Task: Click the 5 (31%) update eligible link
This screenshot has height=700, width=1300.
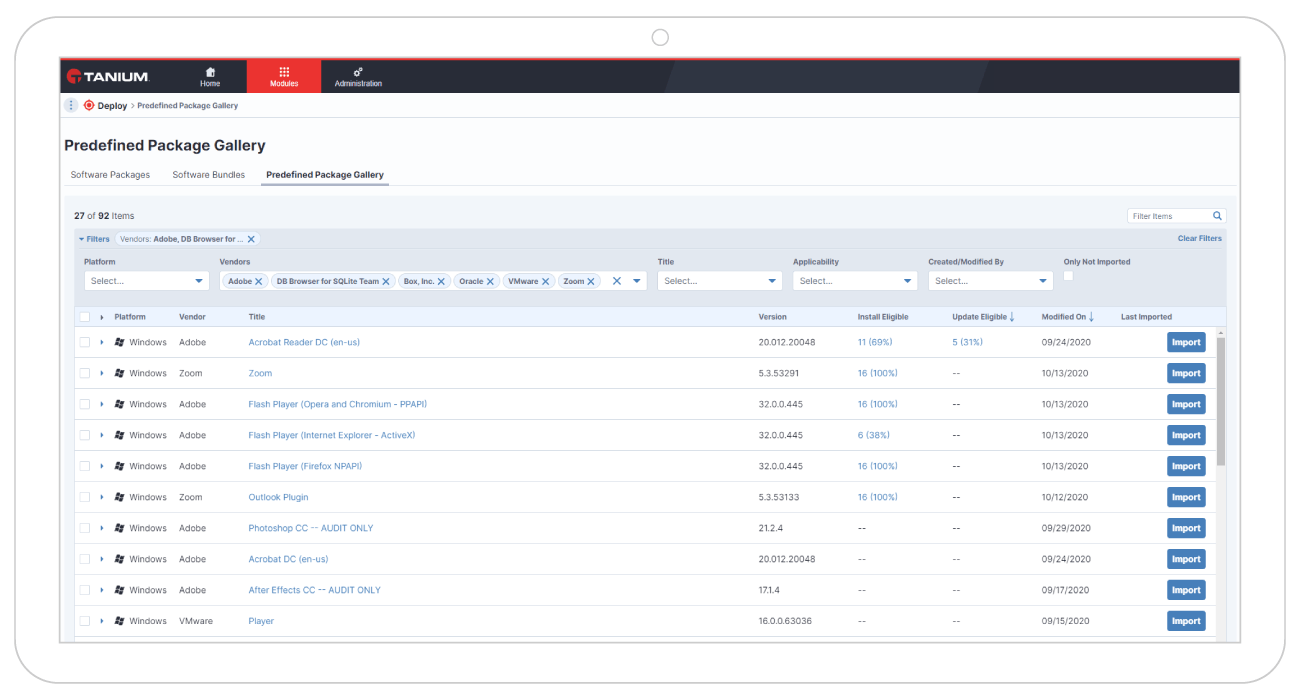Action: click(x=967, y=342)
